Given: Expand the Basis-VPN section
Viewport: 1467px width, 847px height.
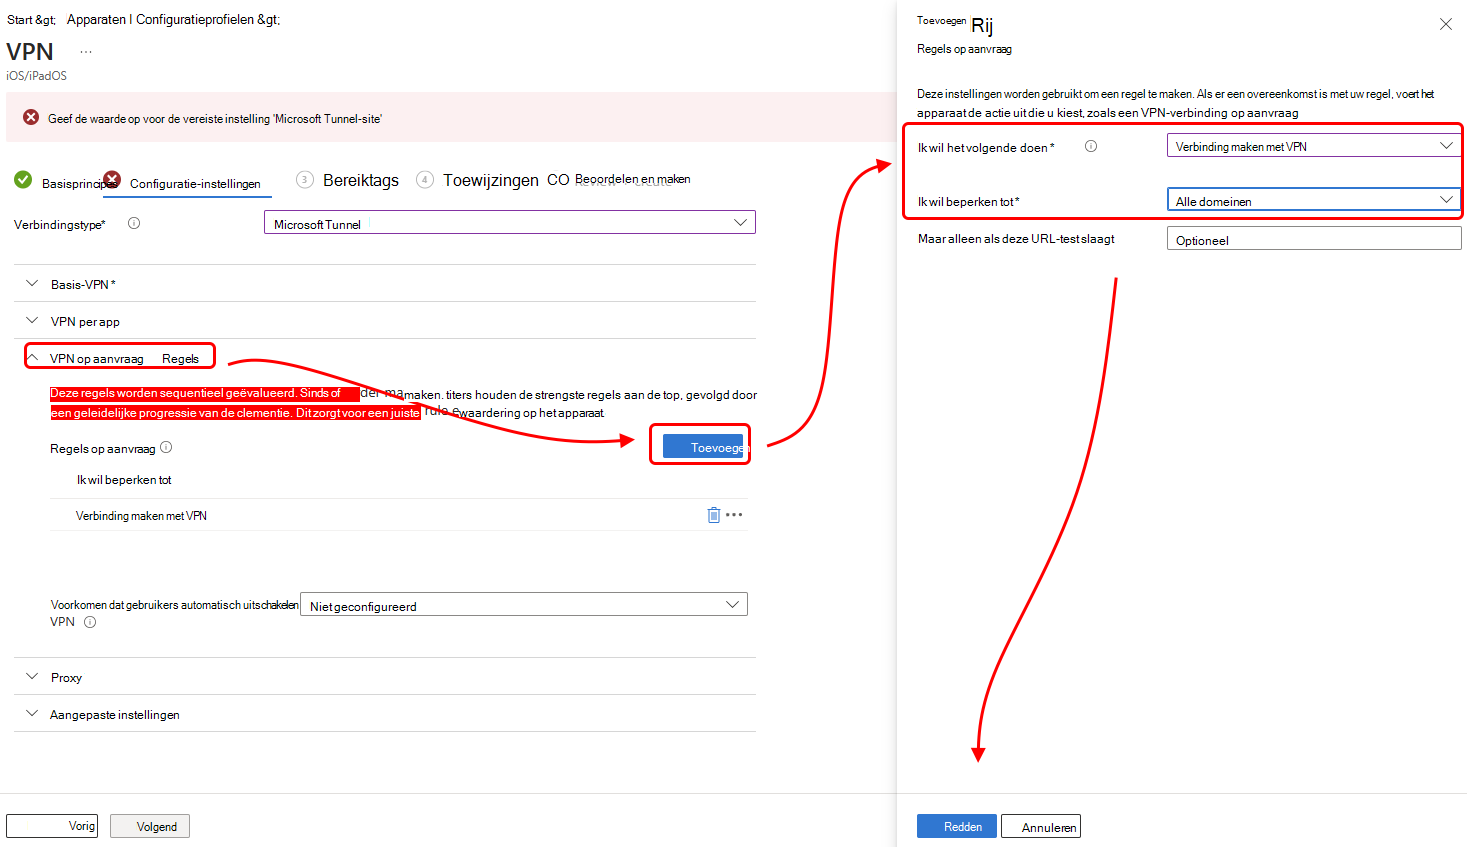Looking at the screenshot, I should tap(385, 284).
